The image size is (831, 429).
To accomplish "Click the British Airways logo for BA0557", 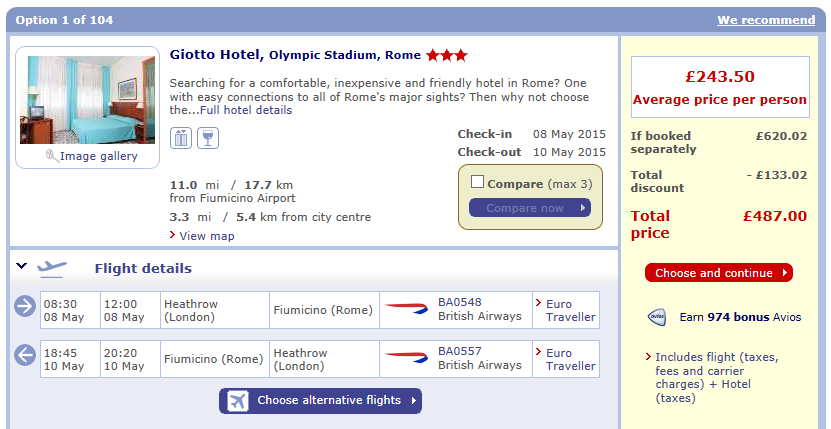I will point(406,356).
